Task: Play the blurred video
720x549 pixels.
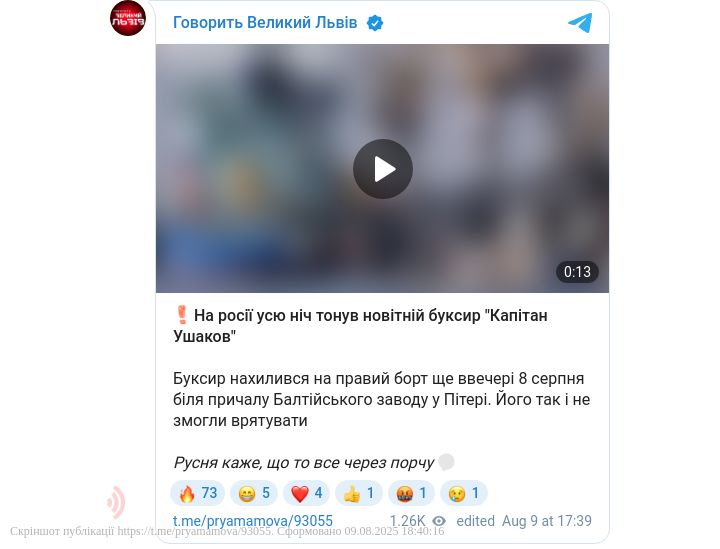Action: click(382, 169)
